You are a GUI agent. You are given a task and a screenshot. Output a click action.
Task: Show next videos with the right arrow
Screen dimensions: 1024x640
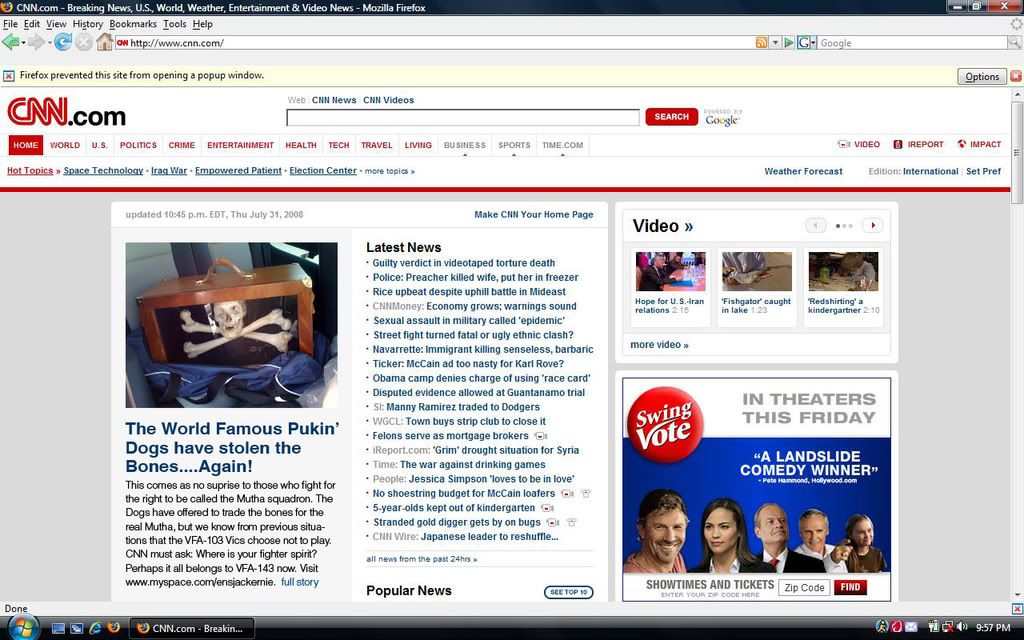click(x=873, y=225)
